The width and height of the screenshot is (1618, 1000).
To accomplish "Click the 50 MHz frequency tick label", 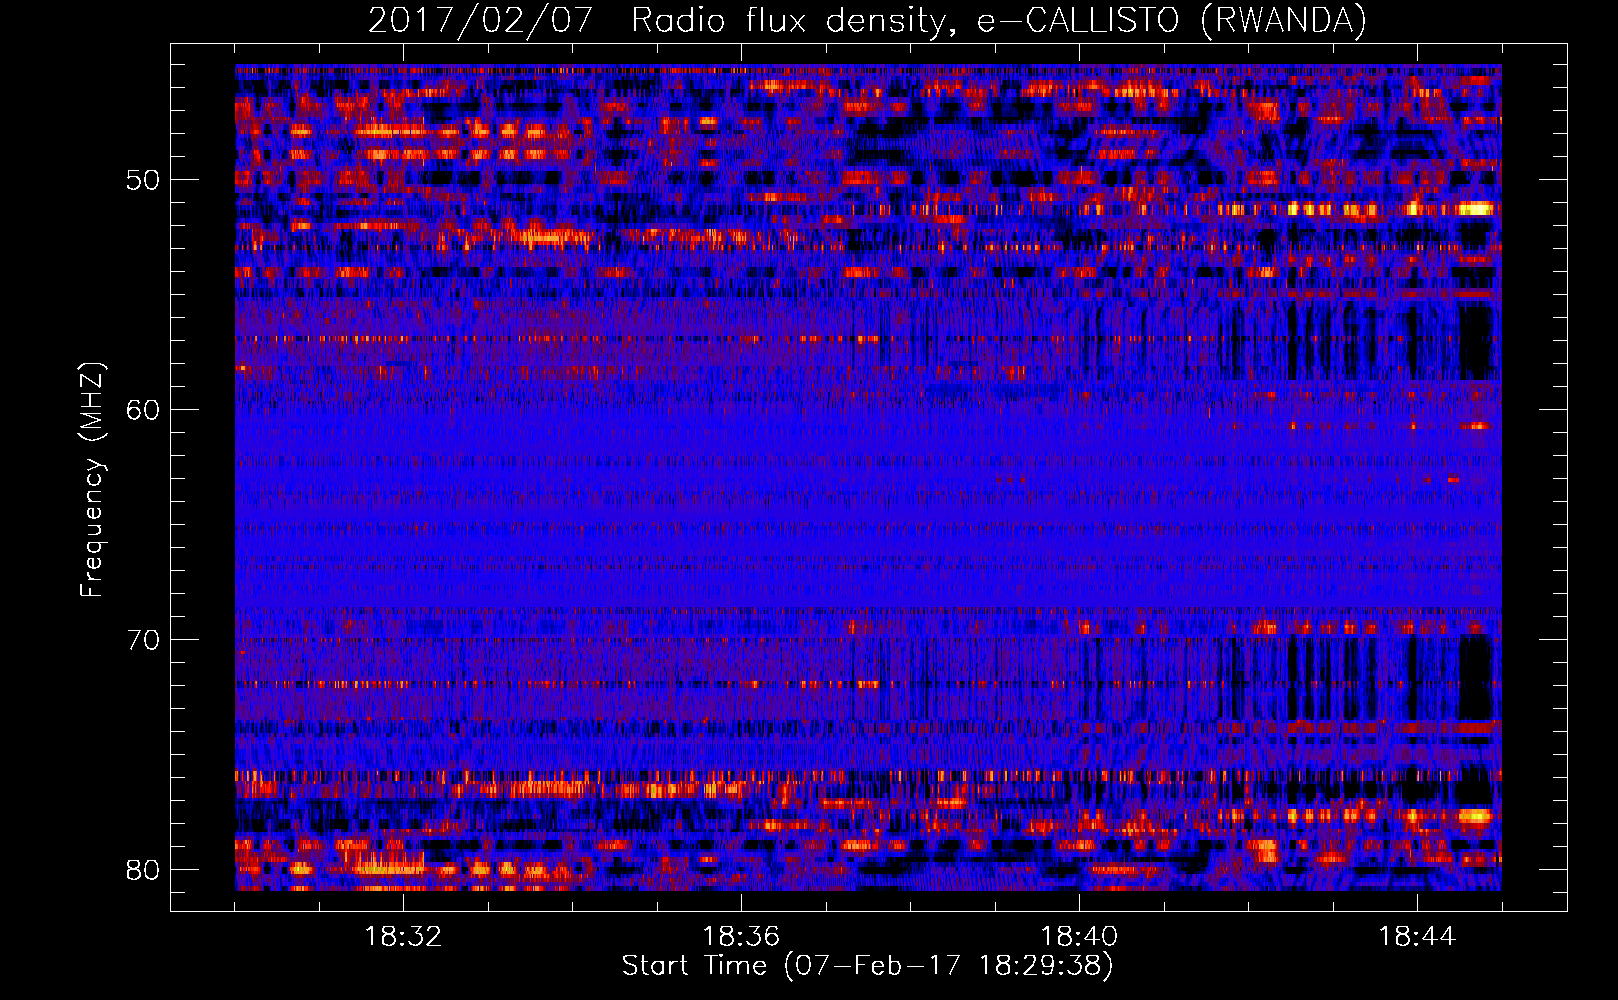I will [143, 181].
